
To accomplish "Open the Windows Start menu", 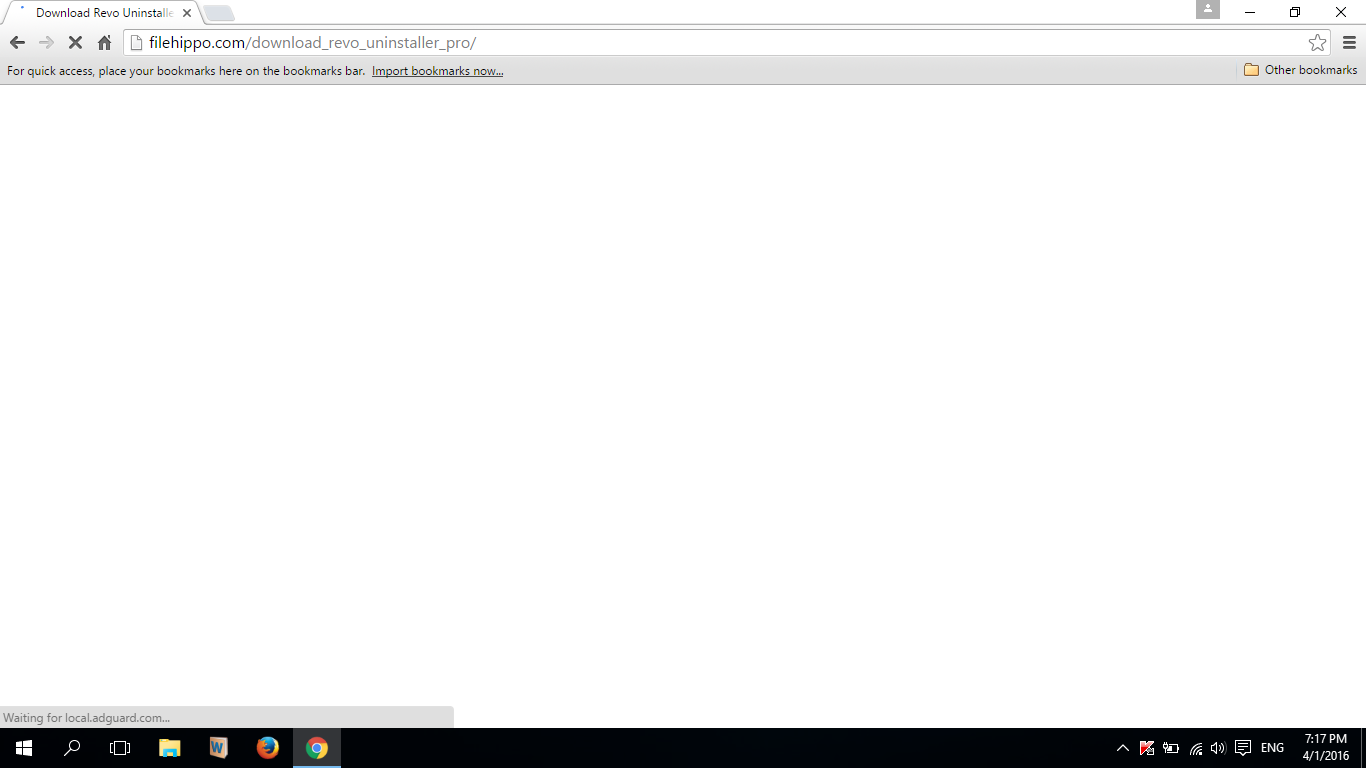I will [24, 748].
